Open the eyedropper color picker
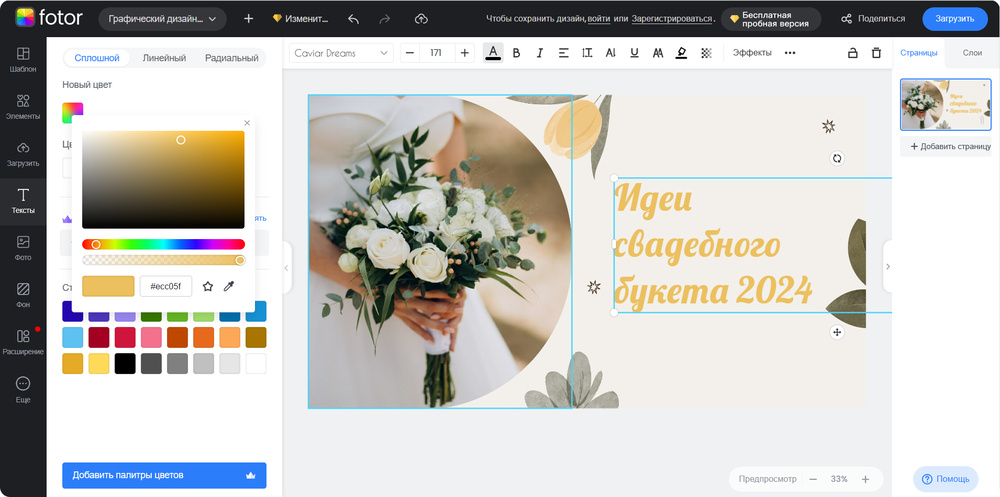This screenshot has width=1000, height=497. click(228, 286)
